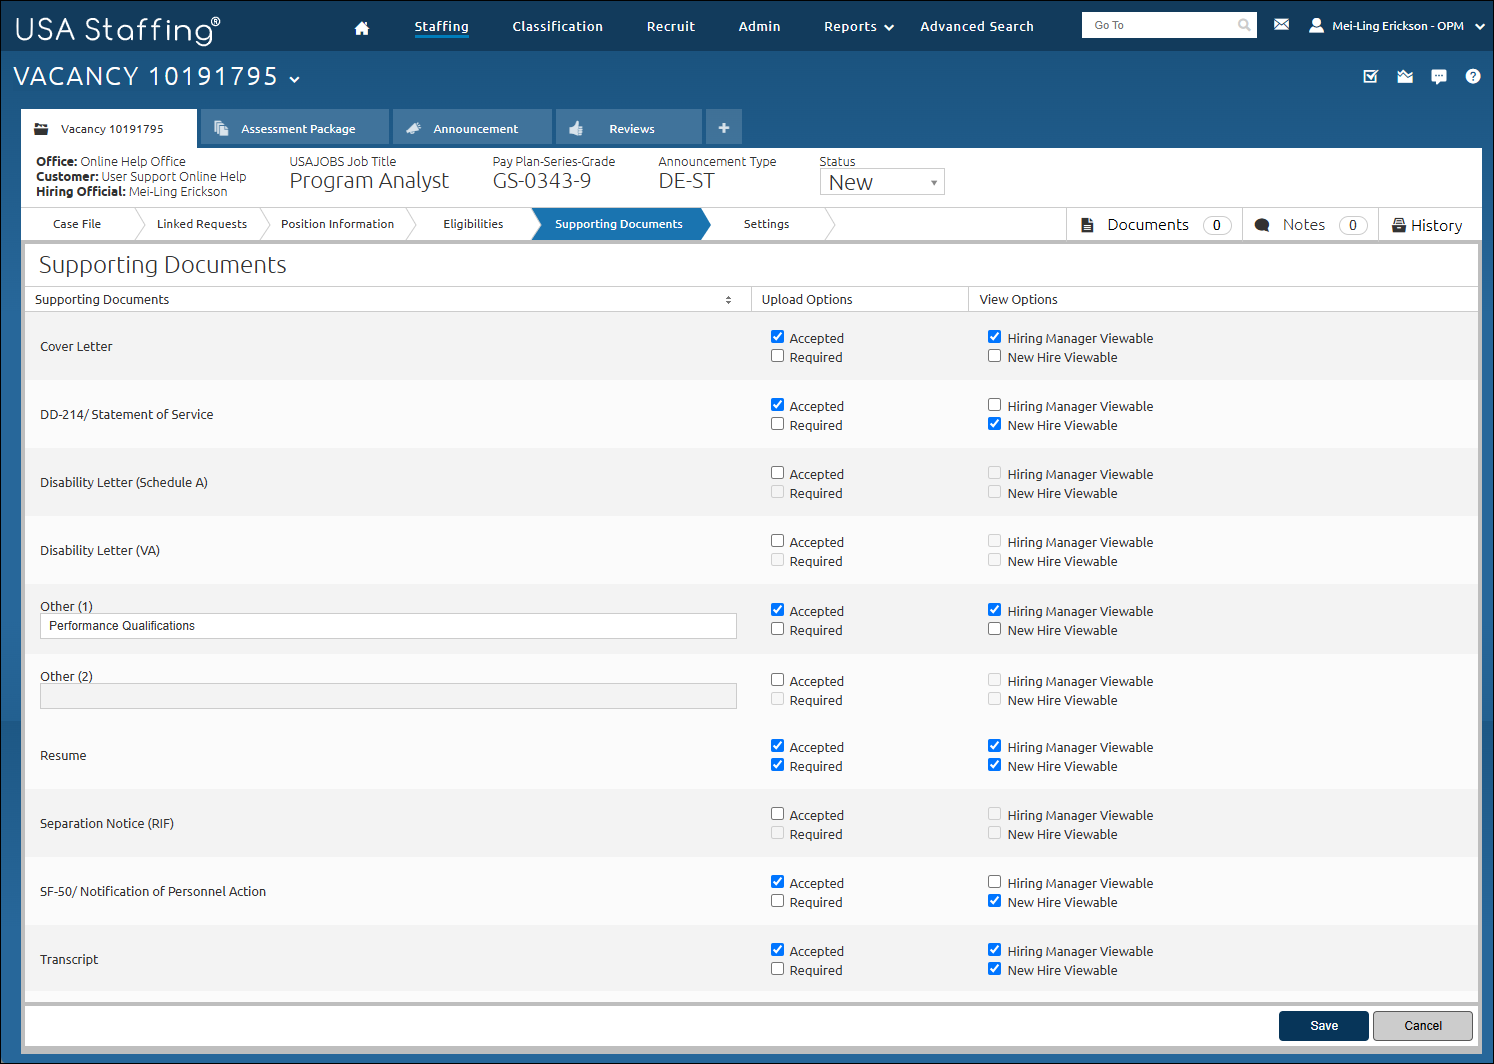Open the inbox tray icon
1494x1064 pixels.
pyautogui.click(x=1405, y=76)
